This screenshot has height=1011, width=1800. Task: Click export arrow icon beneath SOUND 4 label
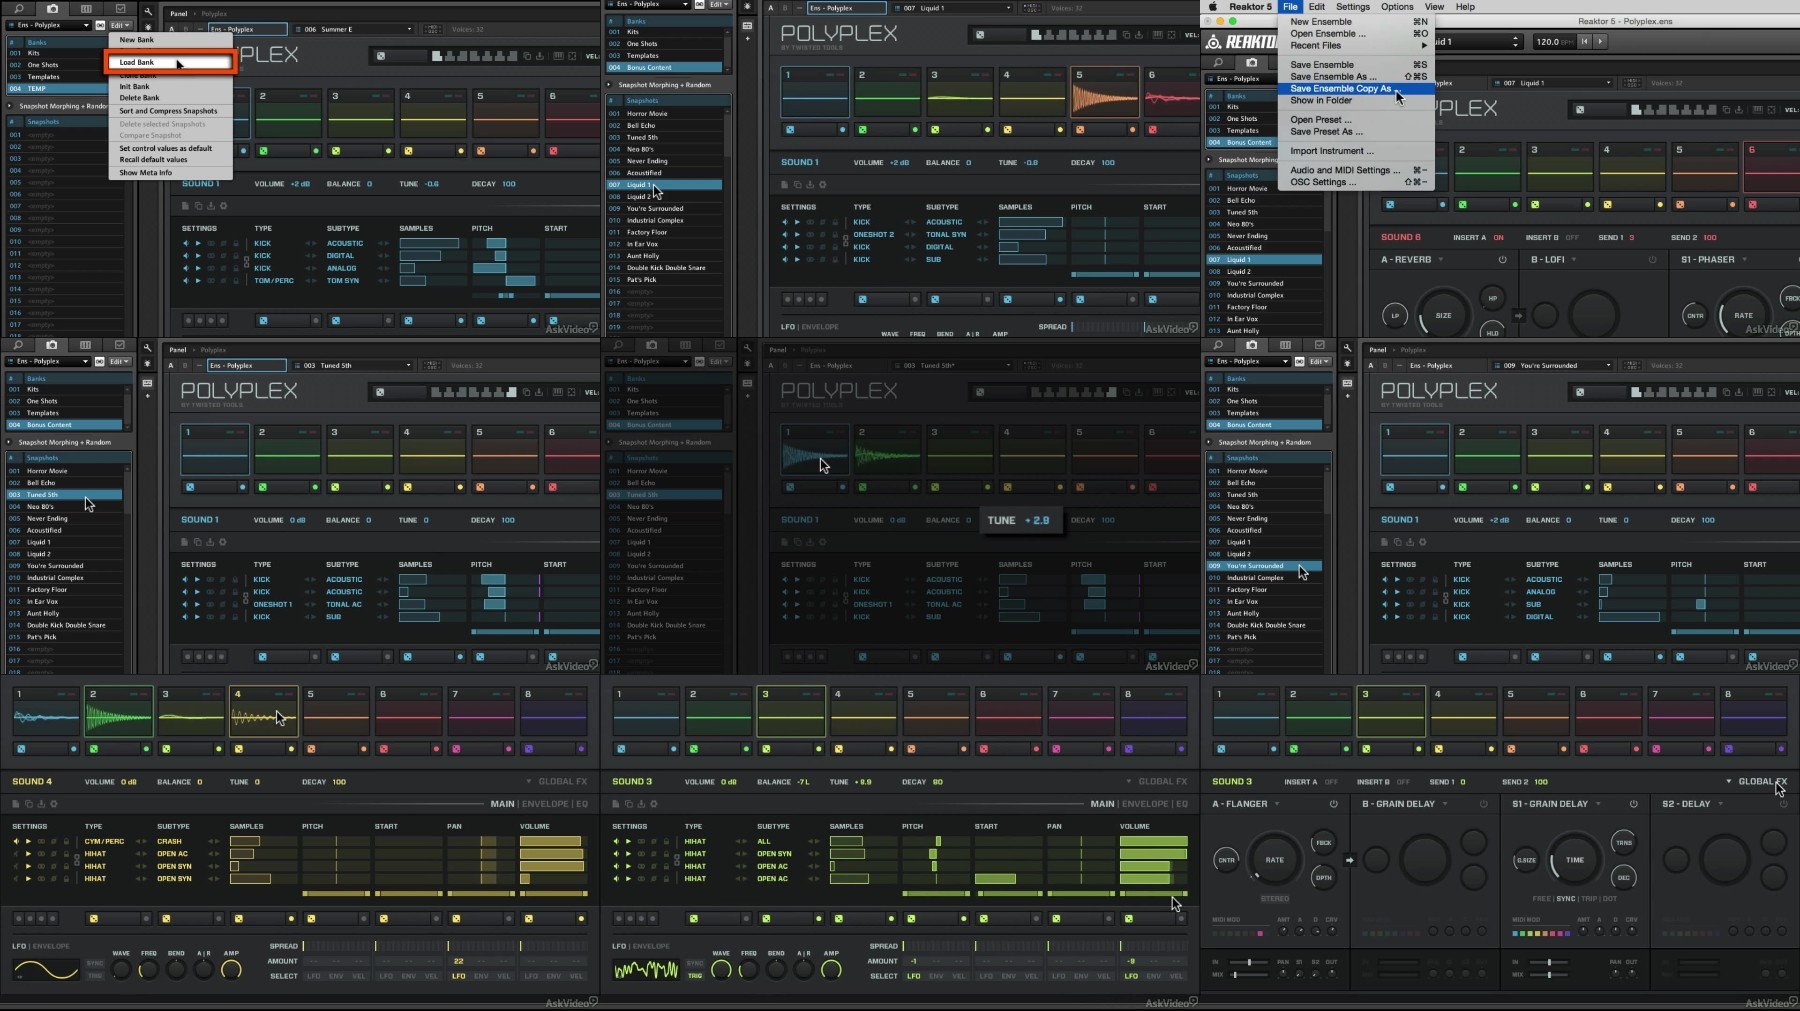(x=42, y=804)
